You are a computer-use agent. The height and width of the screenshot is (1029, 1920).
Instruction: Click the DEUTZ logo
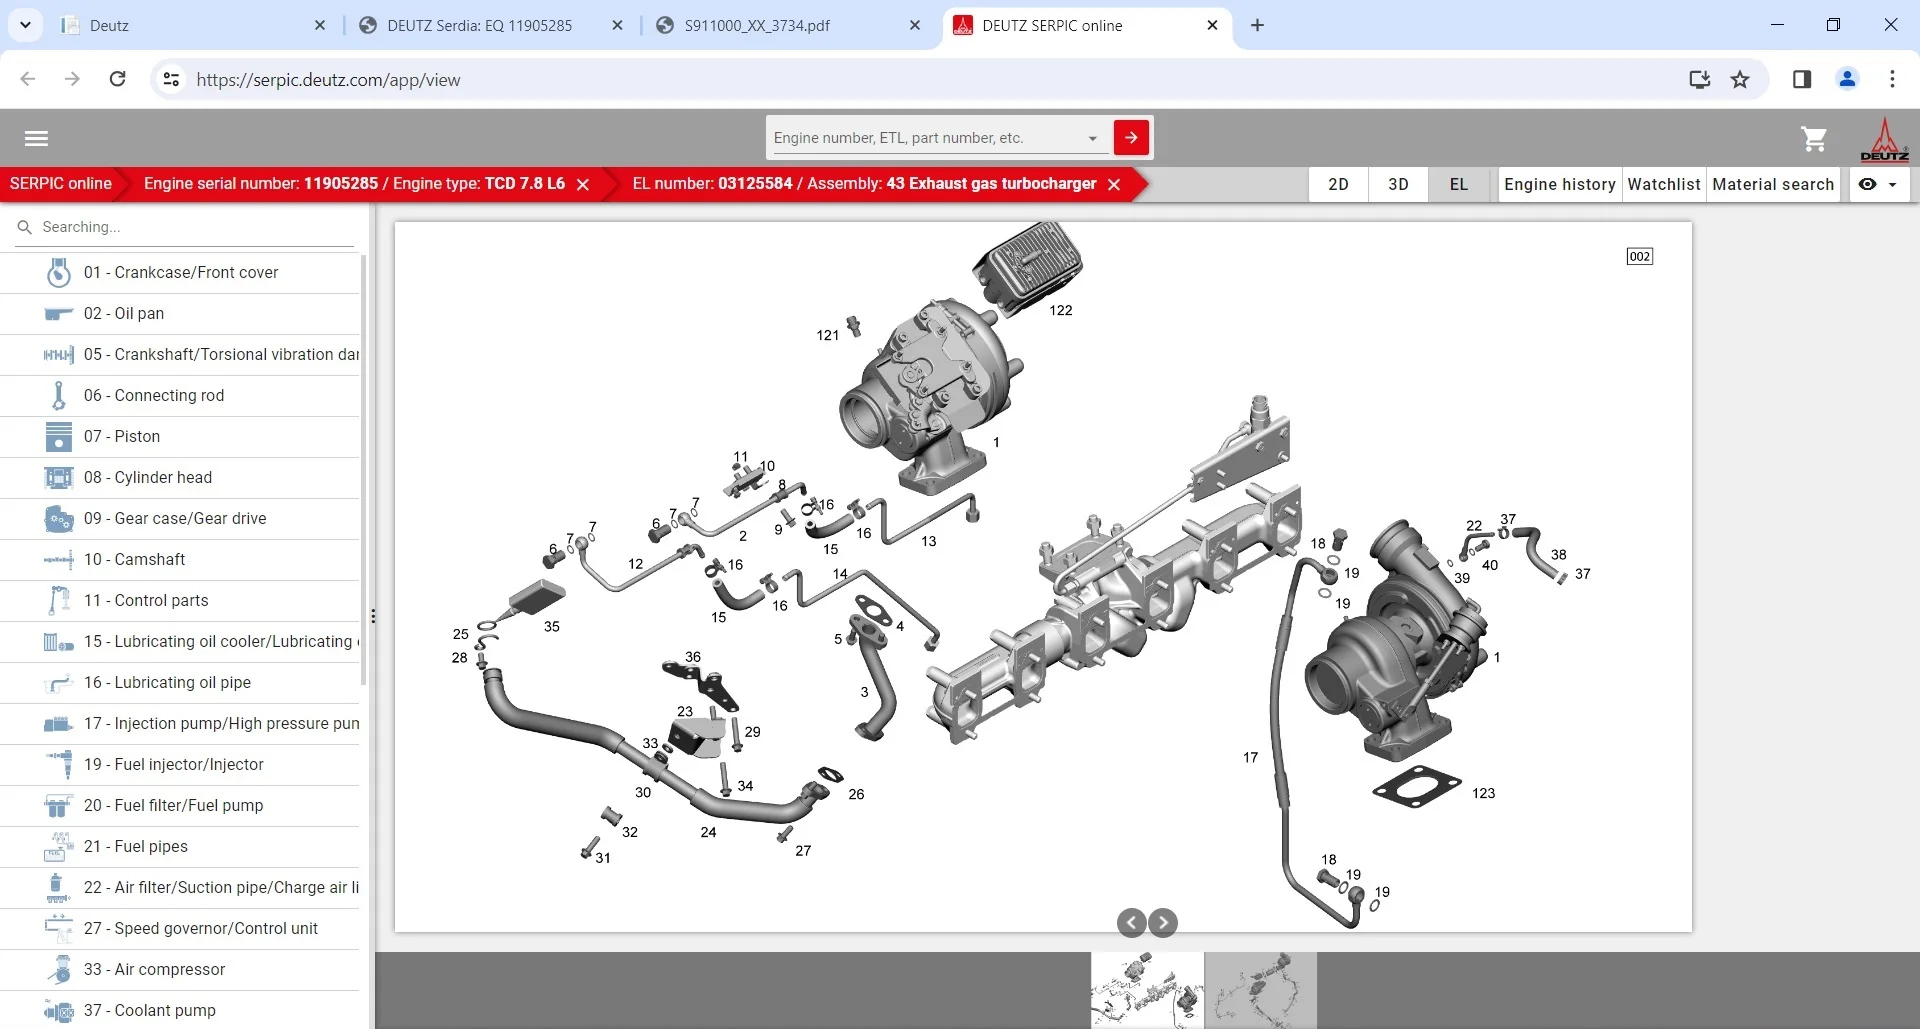click(x=1884, y=139)
